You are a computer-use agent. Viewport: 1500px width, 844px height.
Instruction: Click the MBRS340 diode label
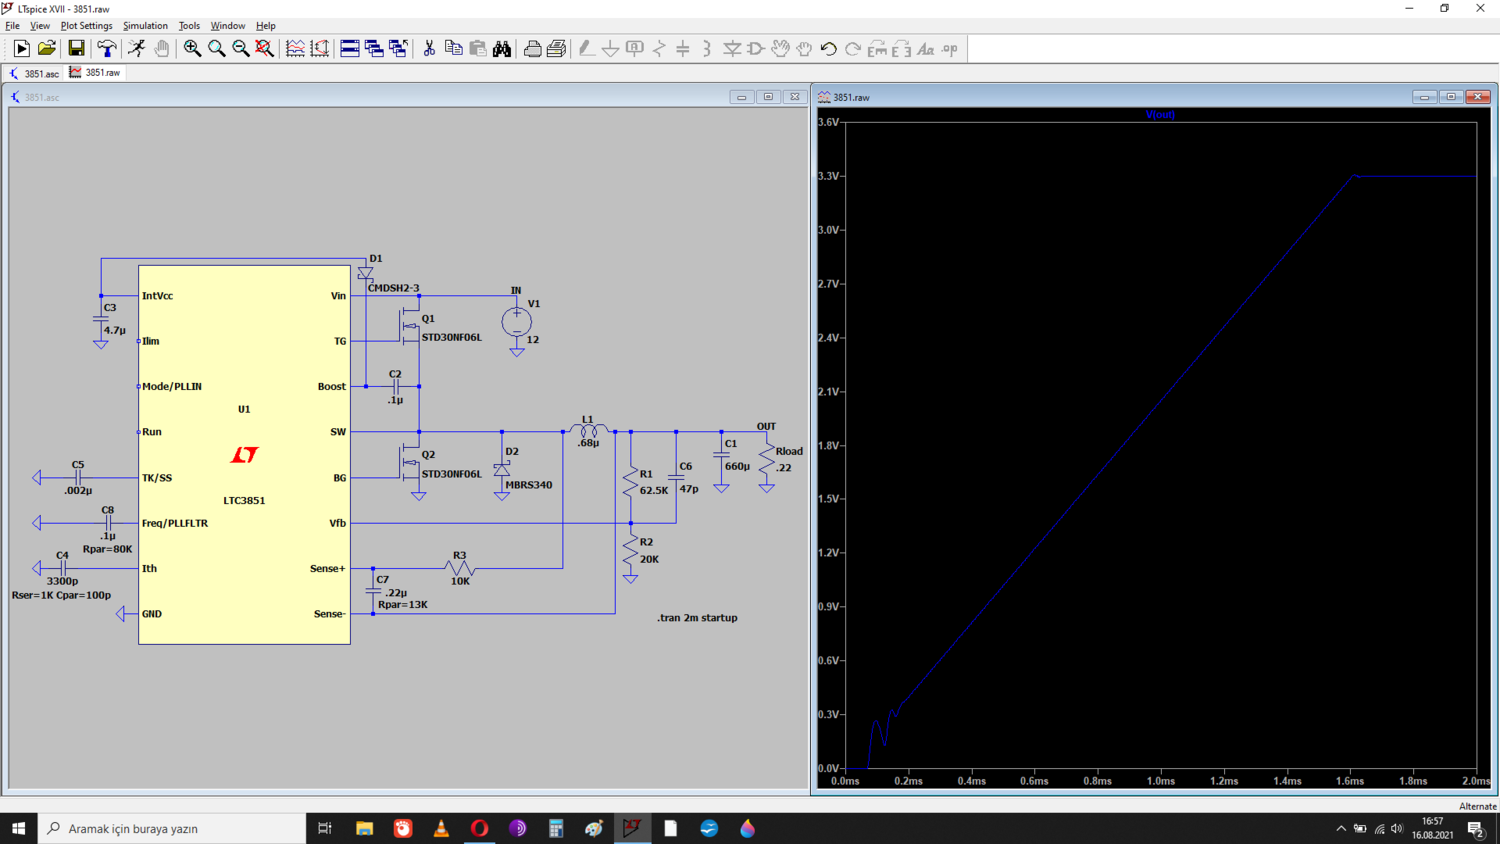pos(528,485)
